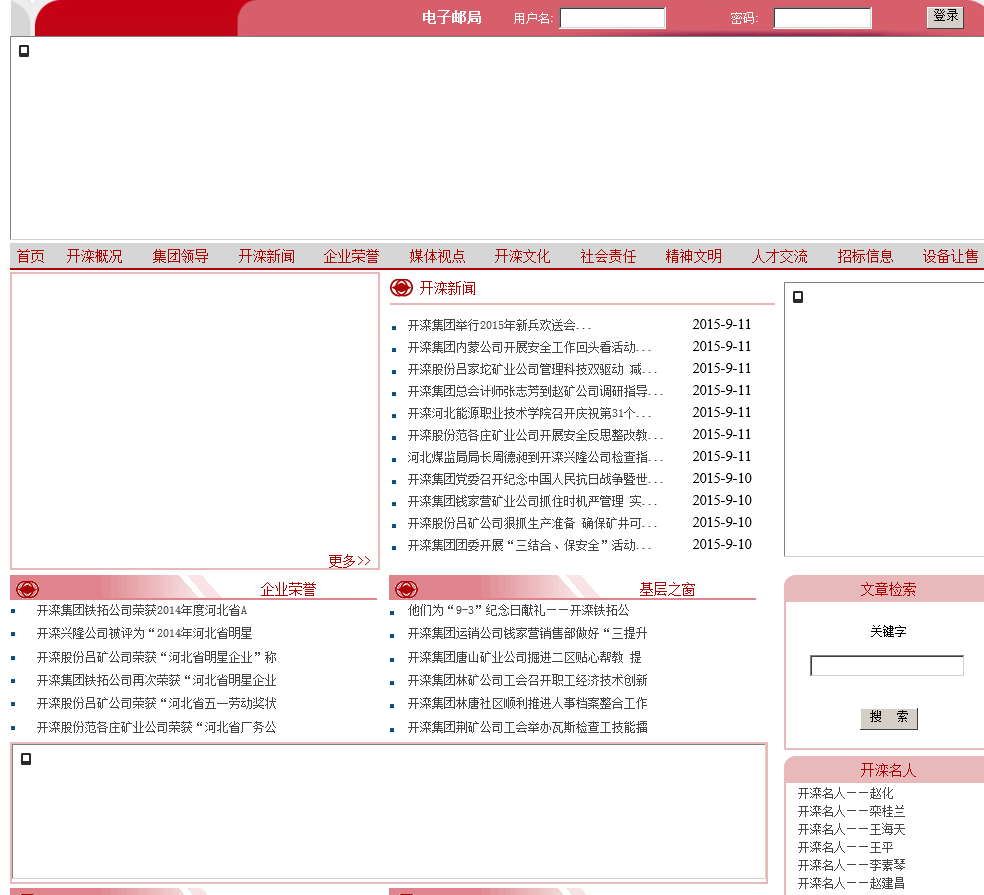Open 开滦股份吕矿公司荣获河北省五一劳动奖状
This screenshot has height=895, width=984.
pyautogui.click(x=156, y=704)
